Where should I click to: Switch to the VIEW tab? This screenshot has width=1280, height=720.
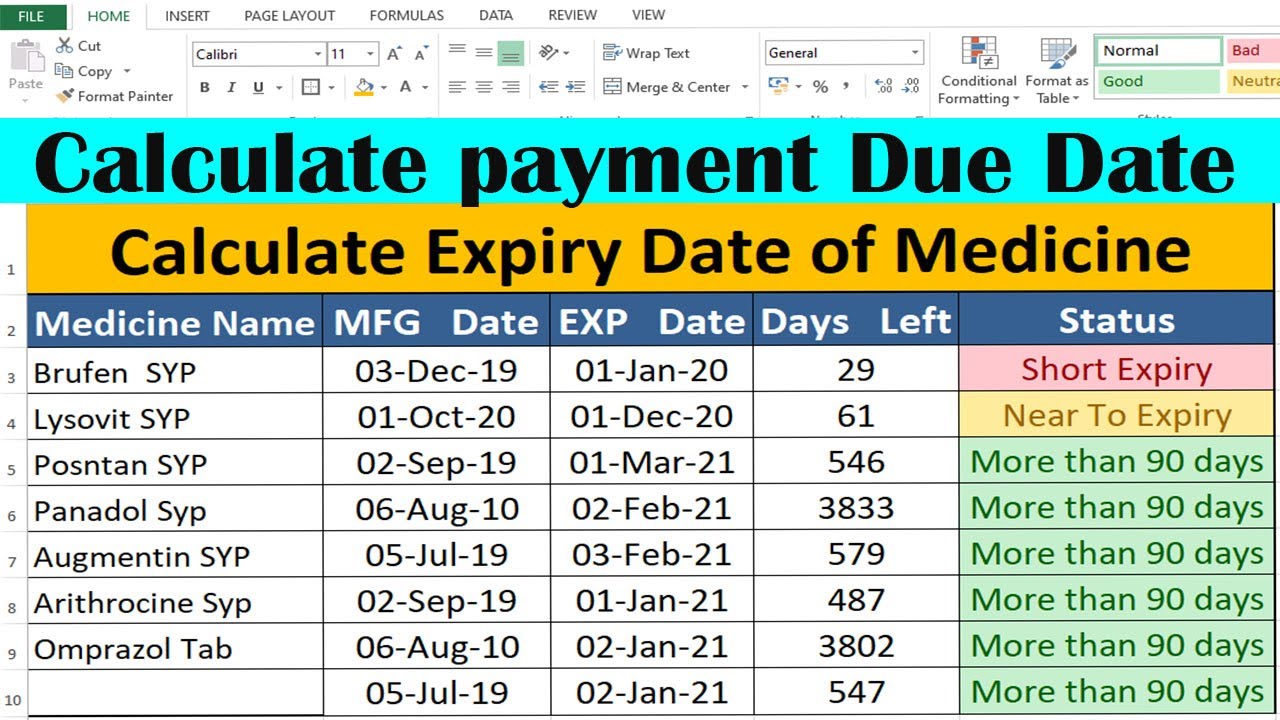pyautogui.click(x=649, y=16)
